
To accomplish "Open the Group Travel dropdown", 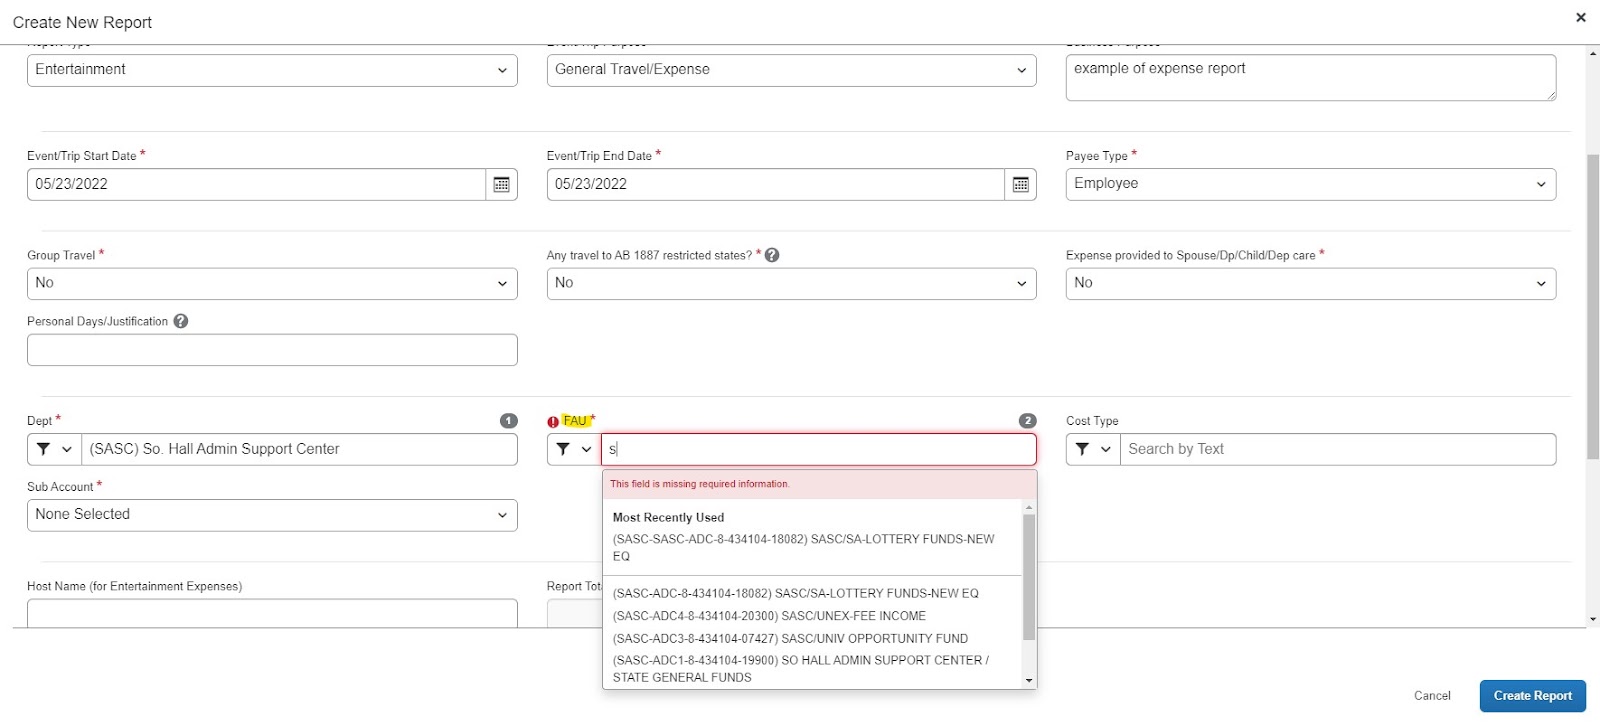I will click(272, 283).
